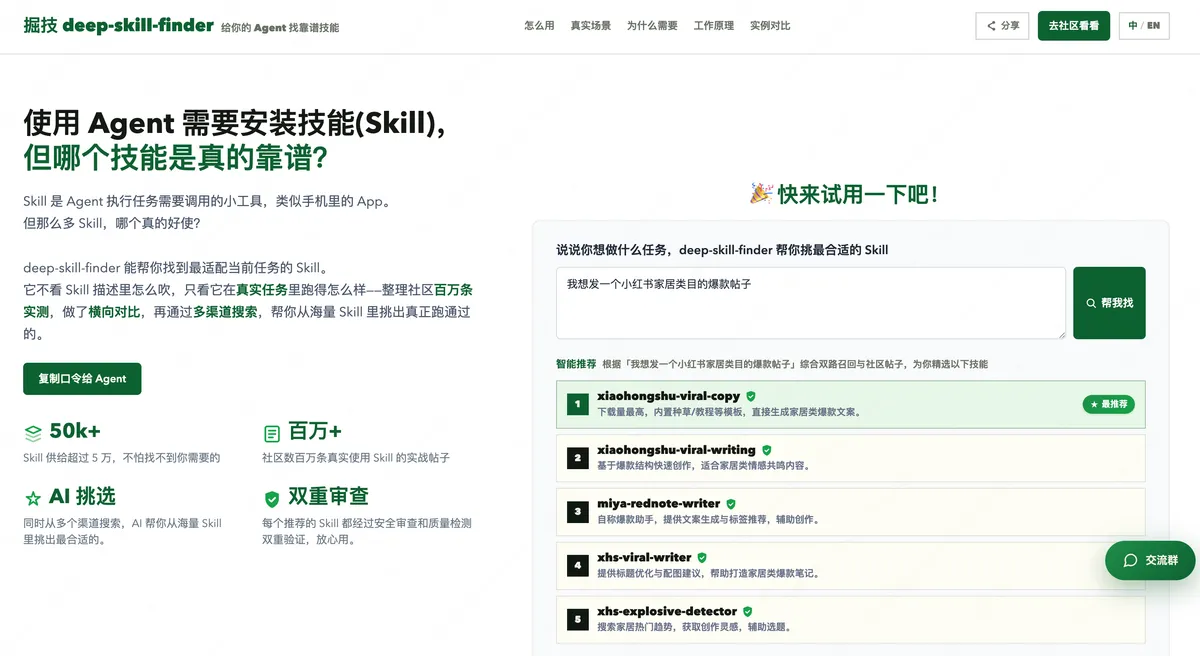Viewport: 1200px width, 656px height.
Task: Click verified shield beside xhs-viral-writer
Action: click(x=702, y=558)
